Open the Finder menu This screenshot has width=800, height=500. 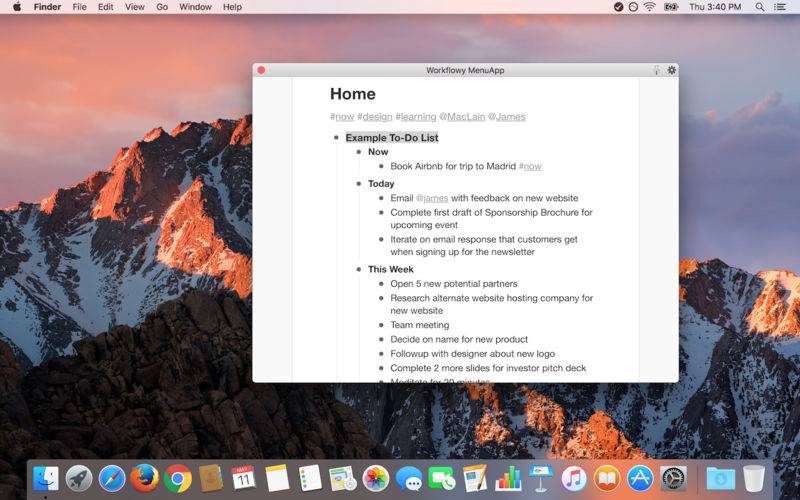point(47,7)
